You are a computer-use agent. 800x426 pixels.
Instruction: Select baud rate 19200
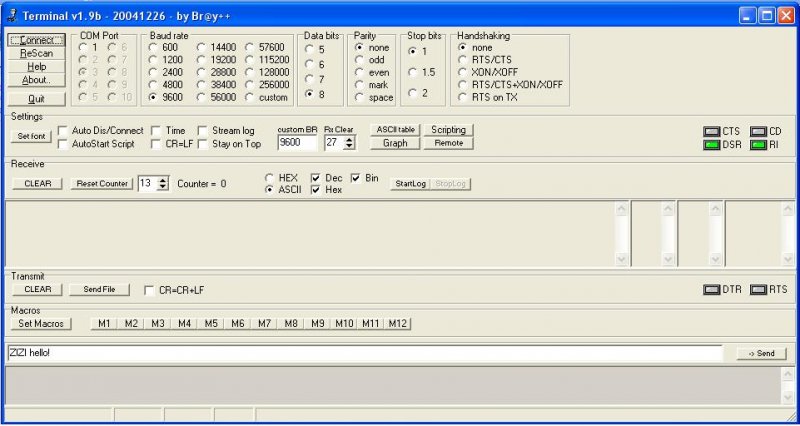click(201, 60)
